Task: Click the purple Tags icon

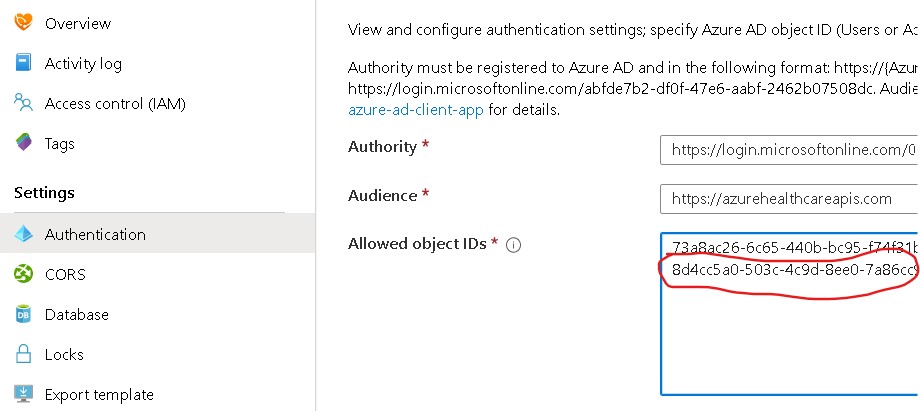Action: [23, 143]
